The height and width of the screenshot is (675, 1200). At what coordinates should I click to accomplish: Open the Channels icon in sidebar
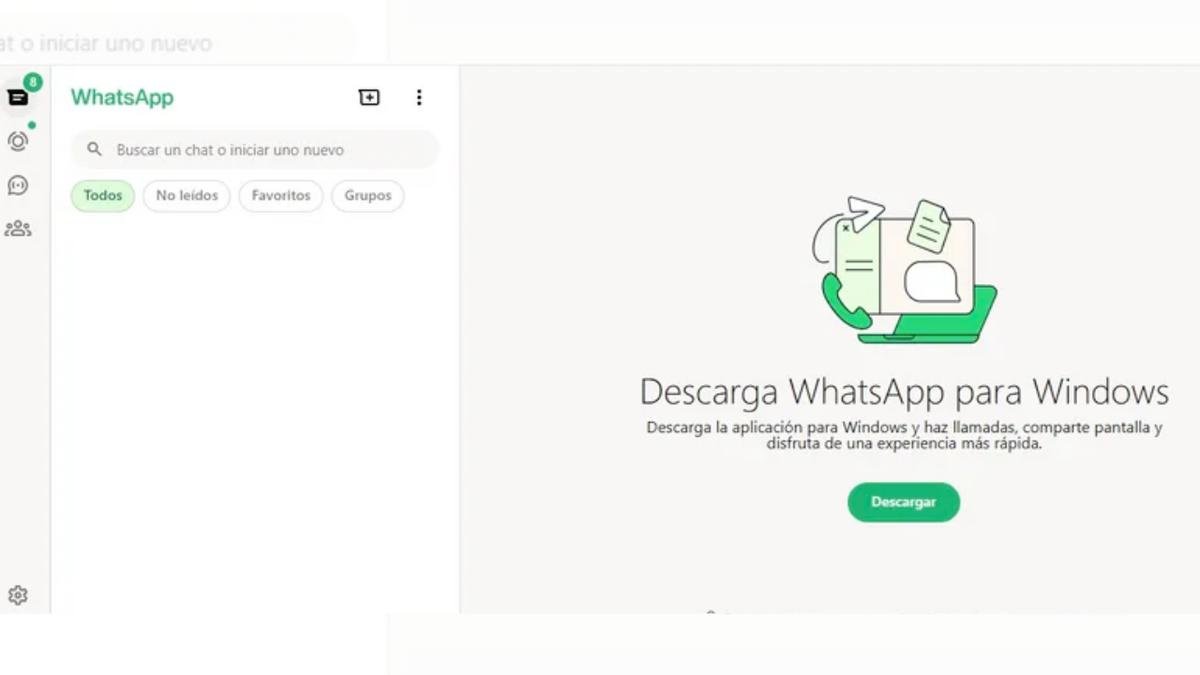(18, 186)
